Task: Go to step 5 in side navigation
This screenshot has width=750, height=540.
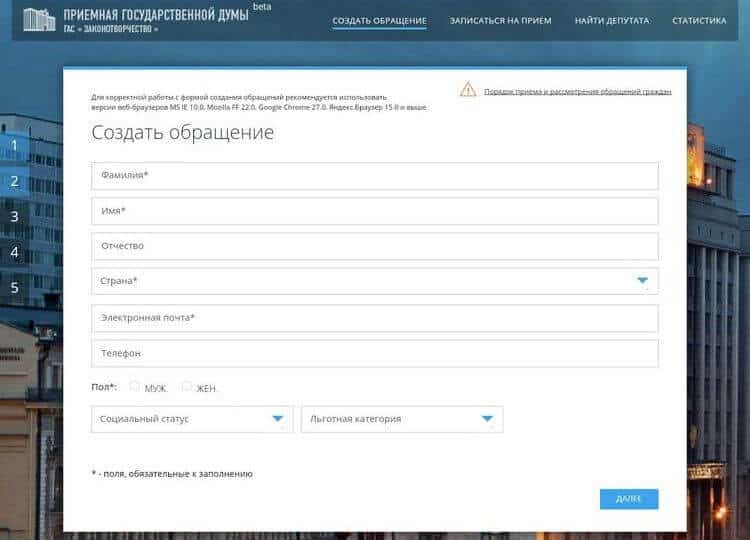Action: [x=14, y=287]
